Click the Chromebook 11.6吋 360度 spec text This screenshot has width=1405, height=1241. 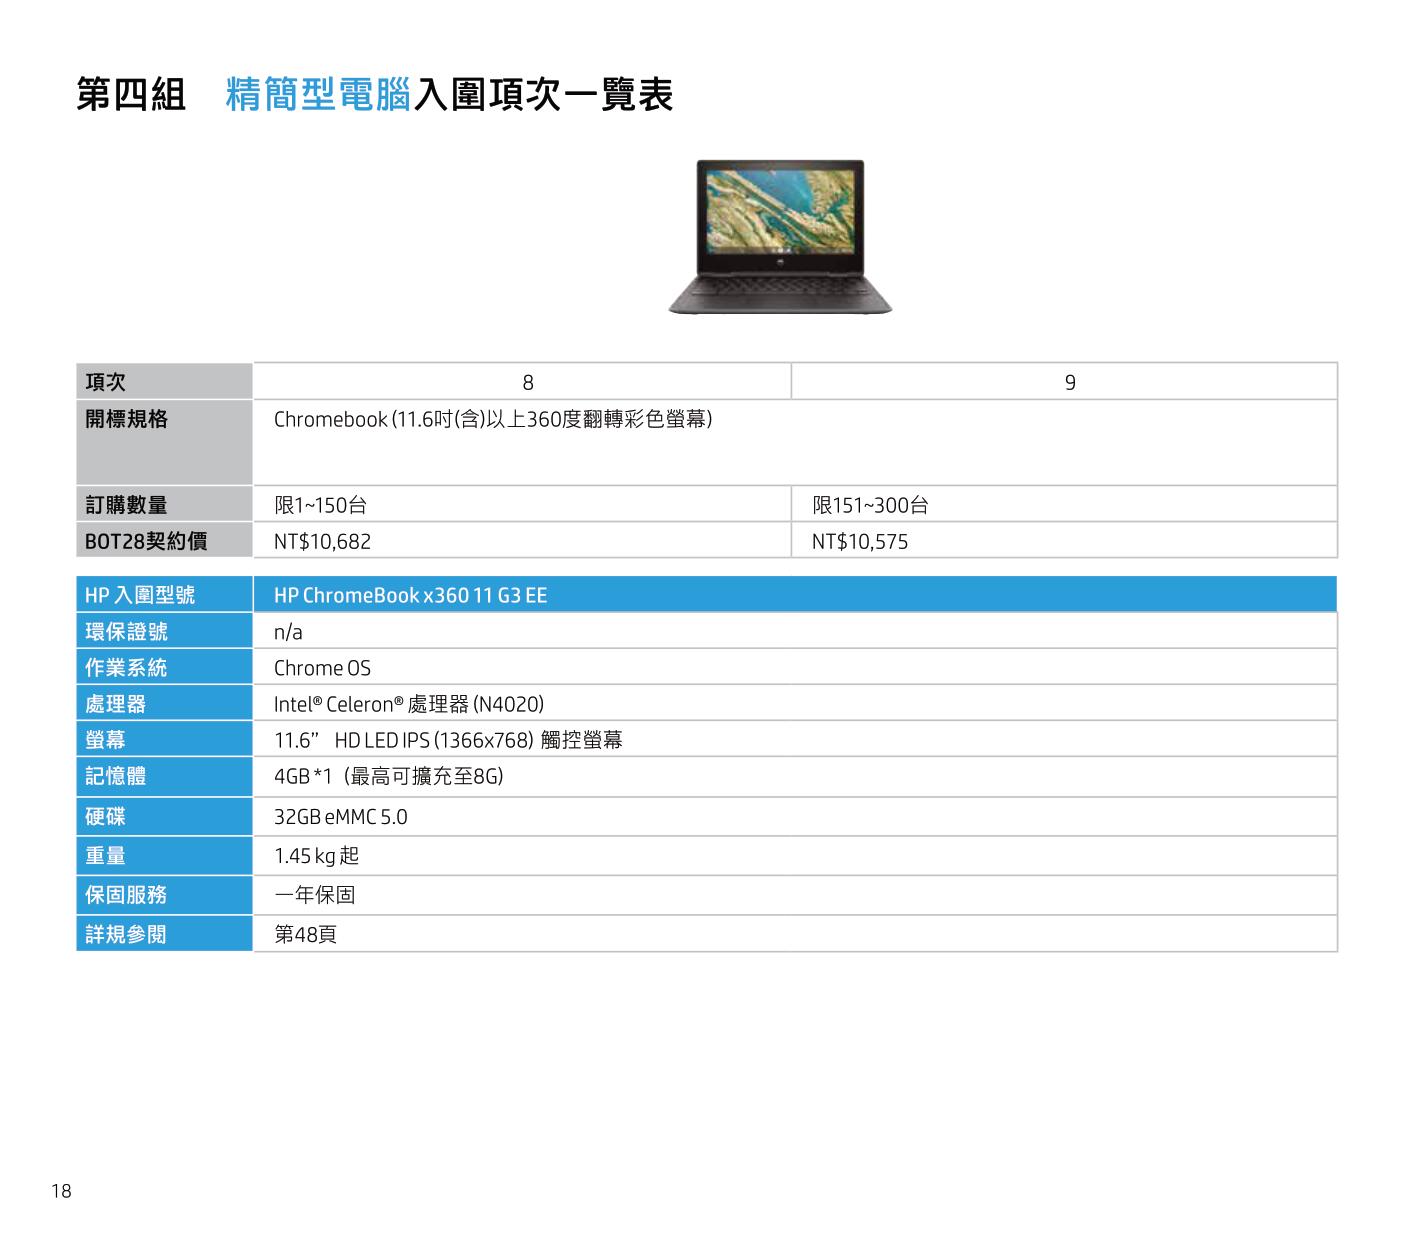tap(493, 419)
